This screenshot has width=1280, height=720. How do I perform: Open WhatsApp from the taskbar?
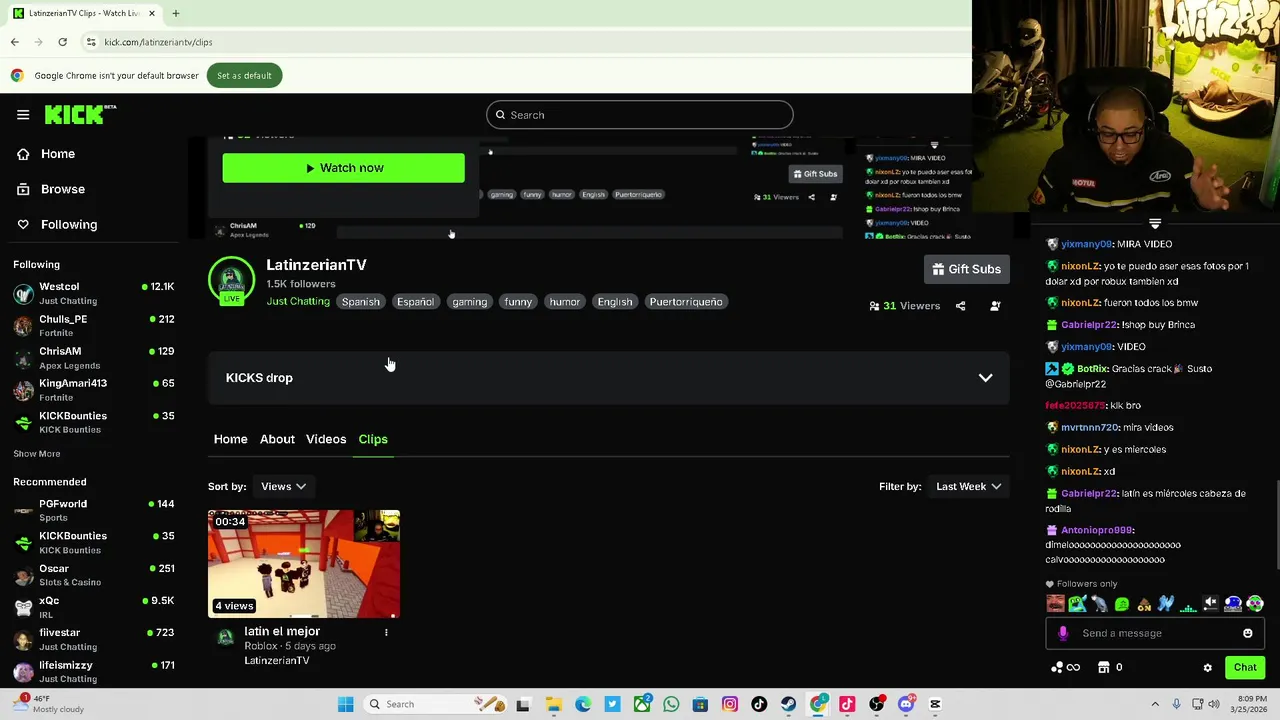pos(671,704)
